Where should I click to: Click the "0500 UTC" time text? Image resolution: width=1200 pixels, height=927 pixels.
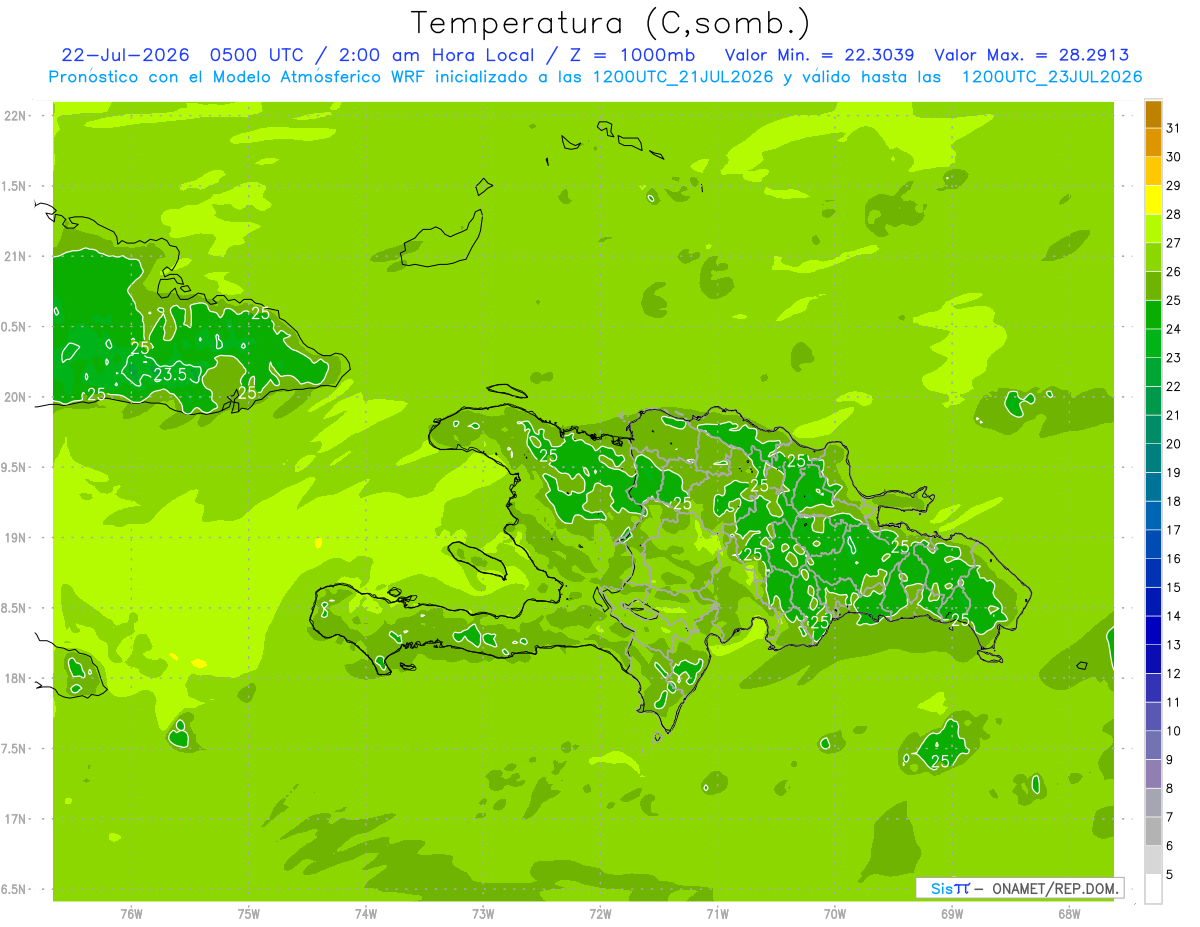click(259, 55)
